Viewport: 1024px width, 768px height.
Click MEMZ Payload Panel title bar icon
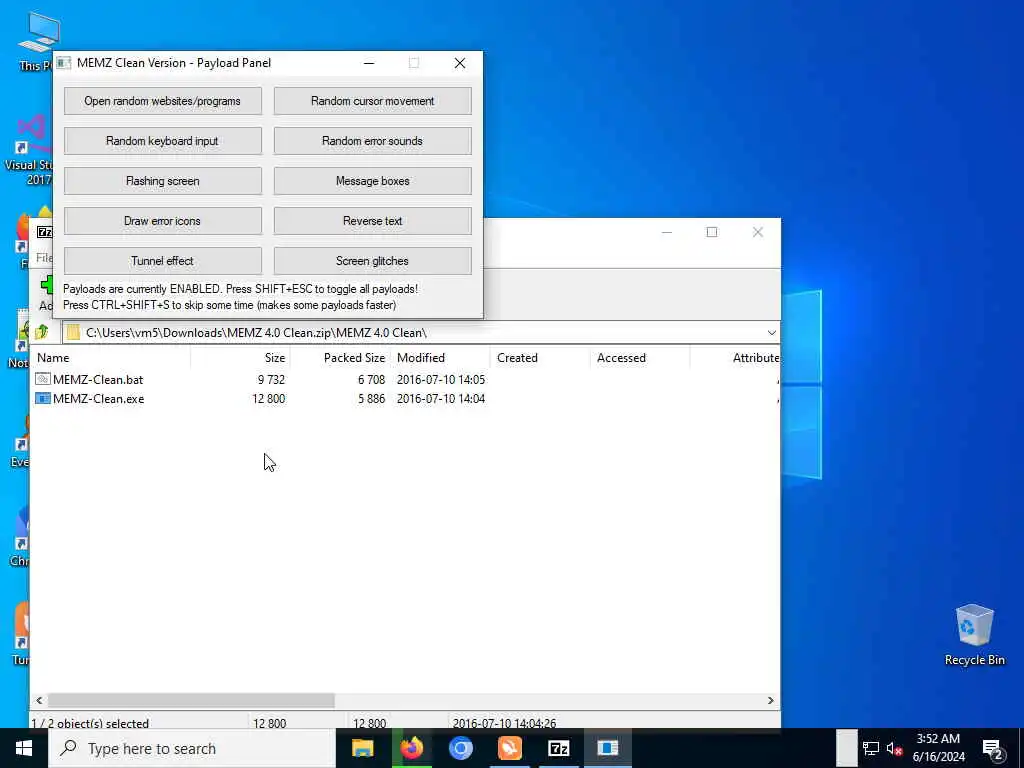[x=63, y=63]
